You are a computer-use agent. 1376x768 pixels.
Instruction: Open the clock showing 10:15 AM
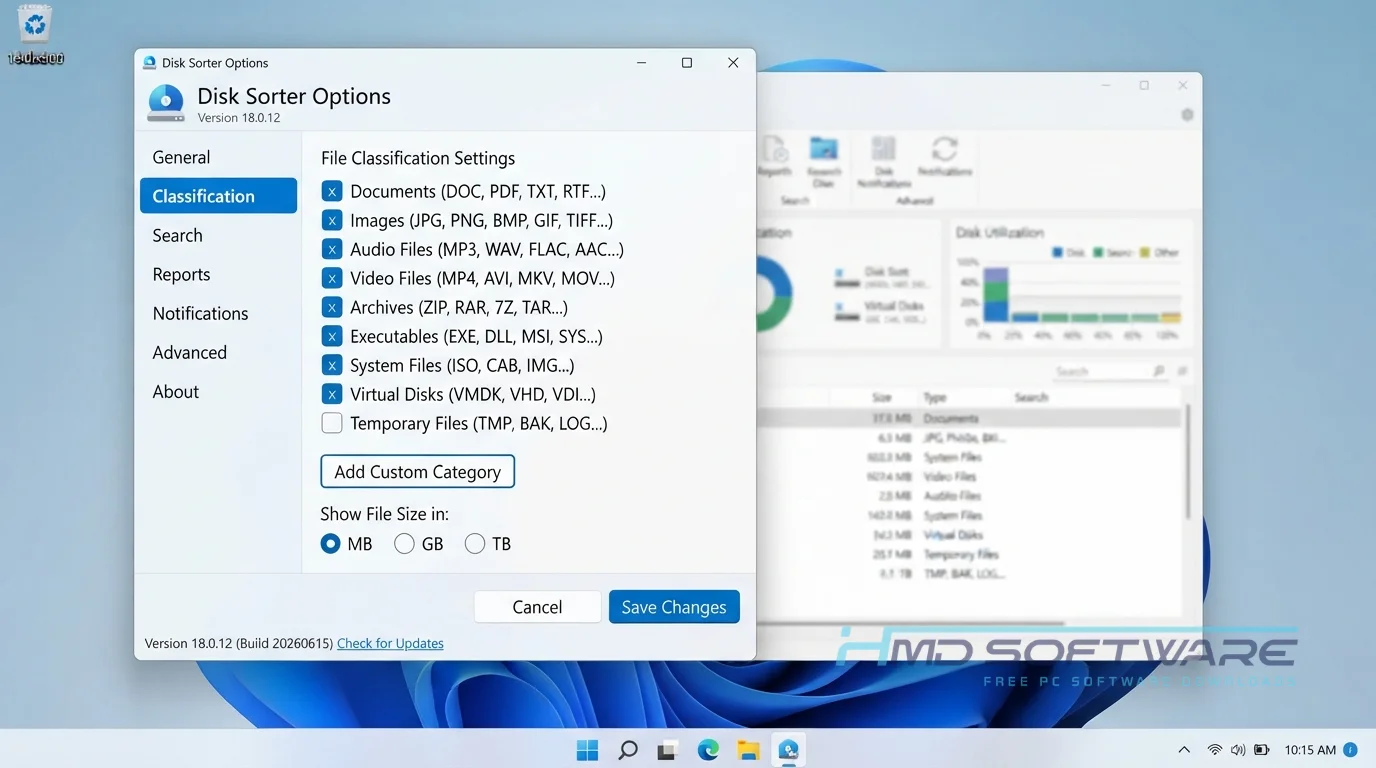(1310, 749)
